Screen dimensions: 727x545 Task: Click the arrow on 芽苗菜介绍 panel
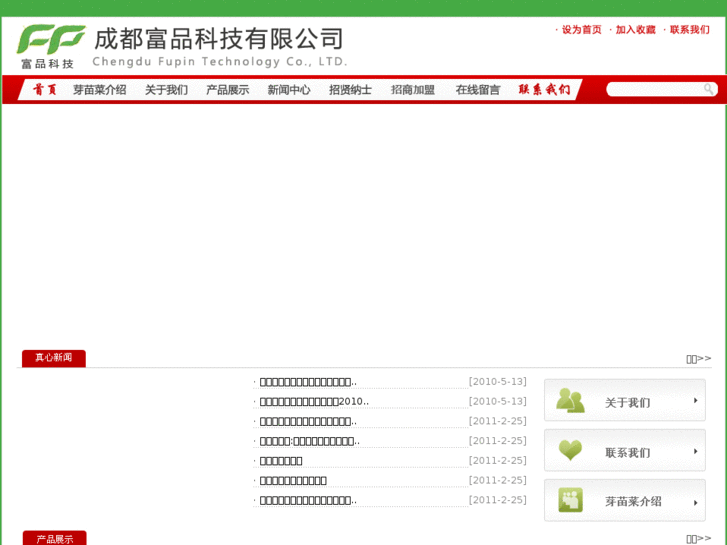[x=695, y=502]
